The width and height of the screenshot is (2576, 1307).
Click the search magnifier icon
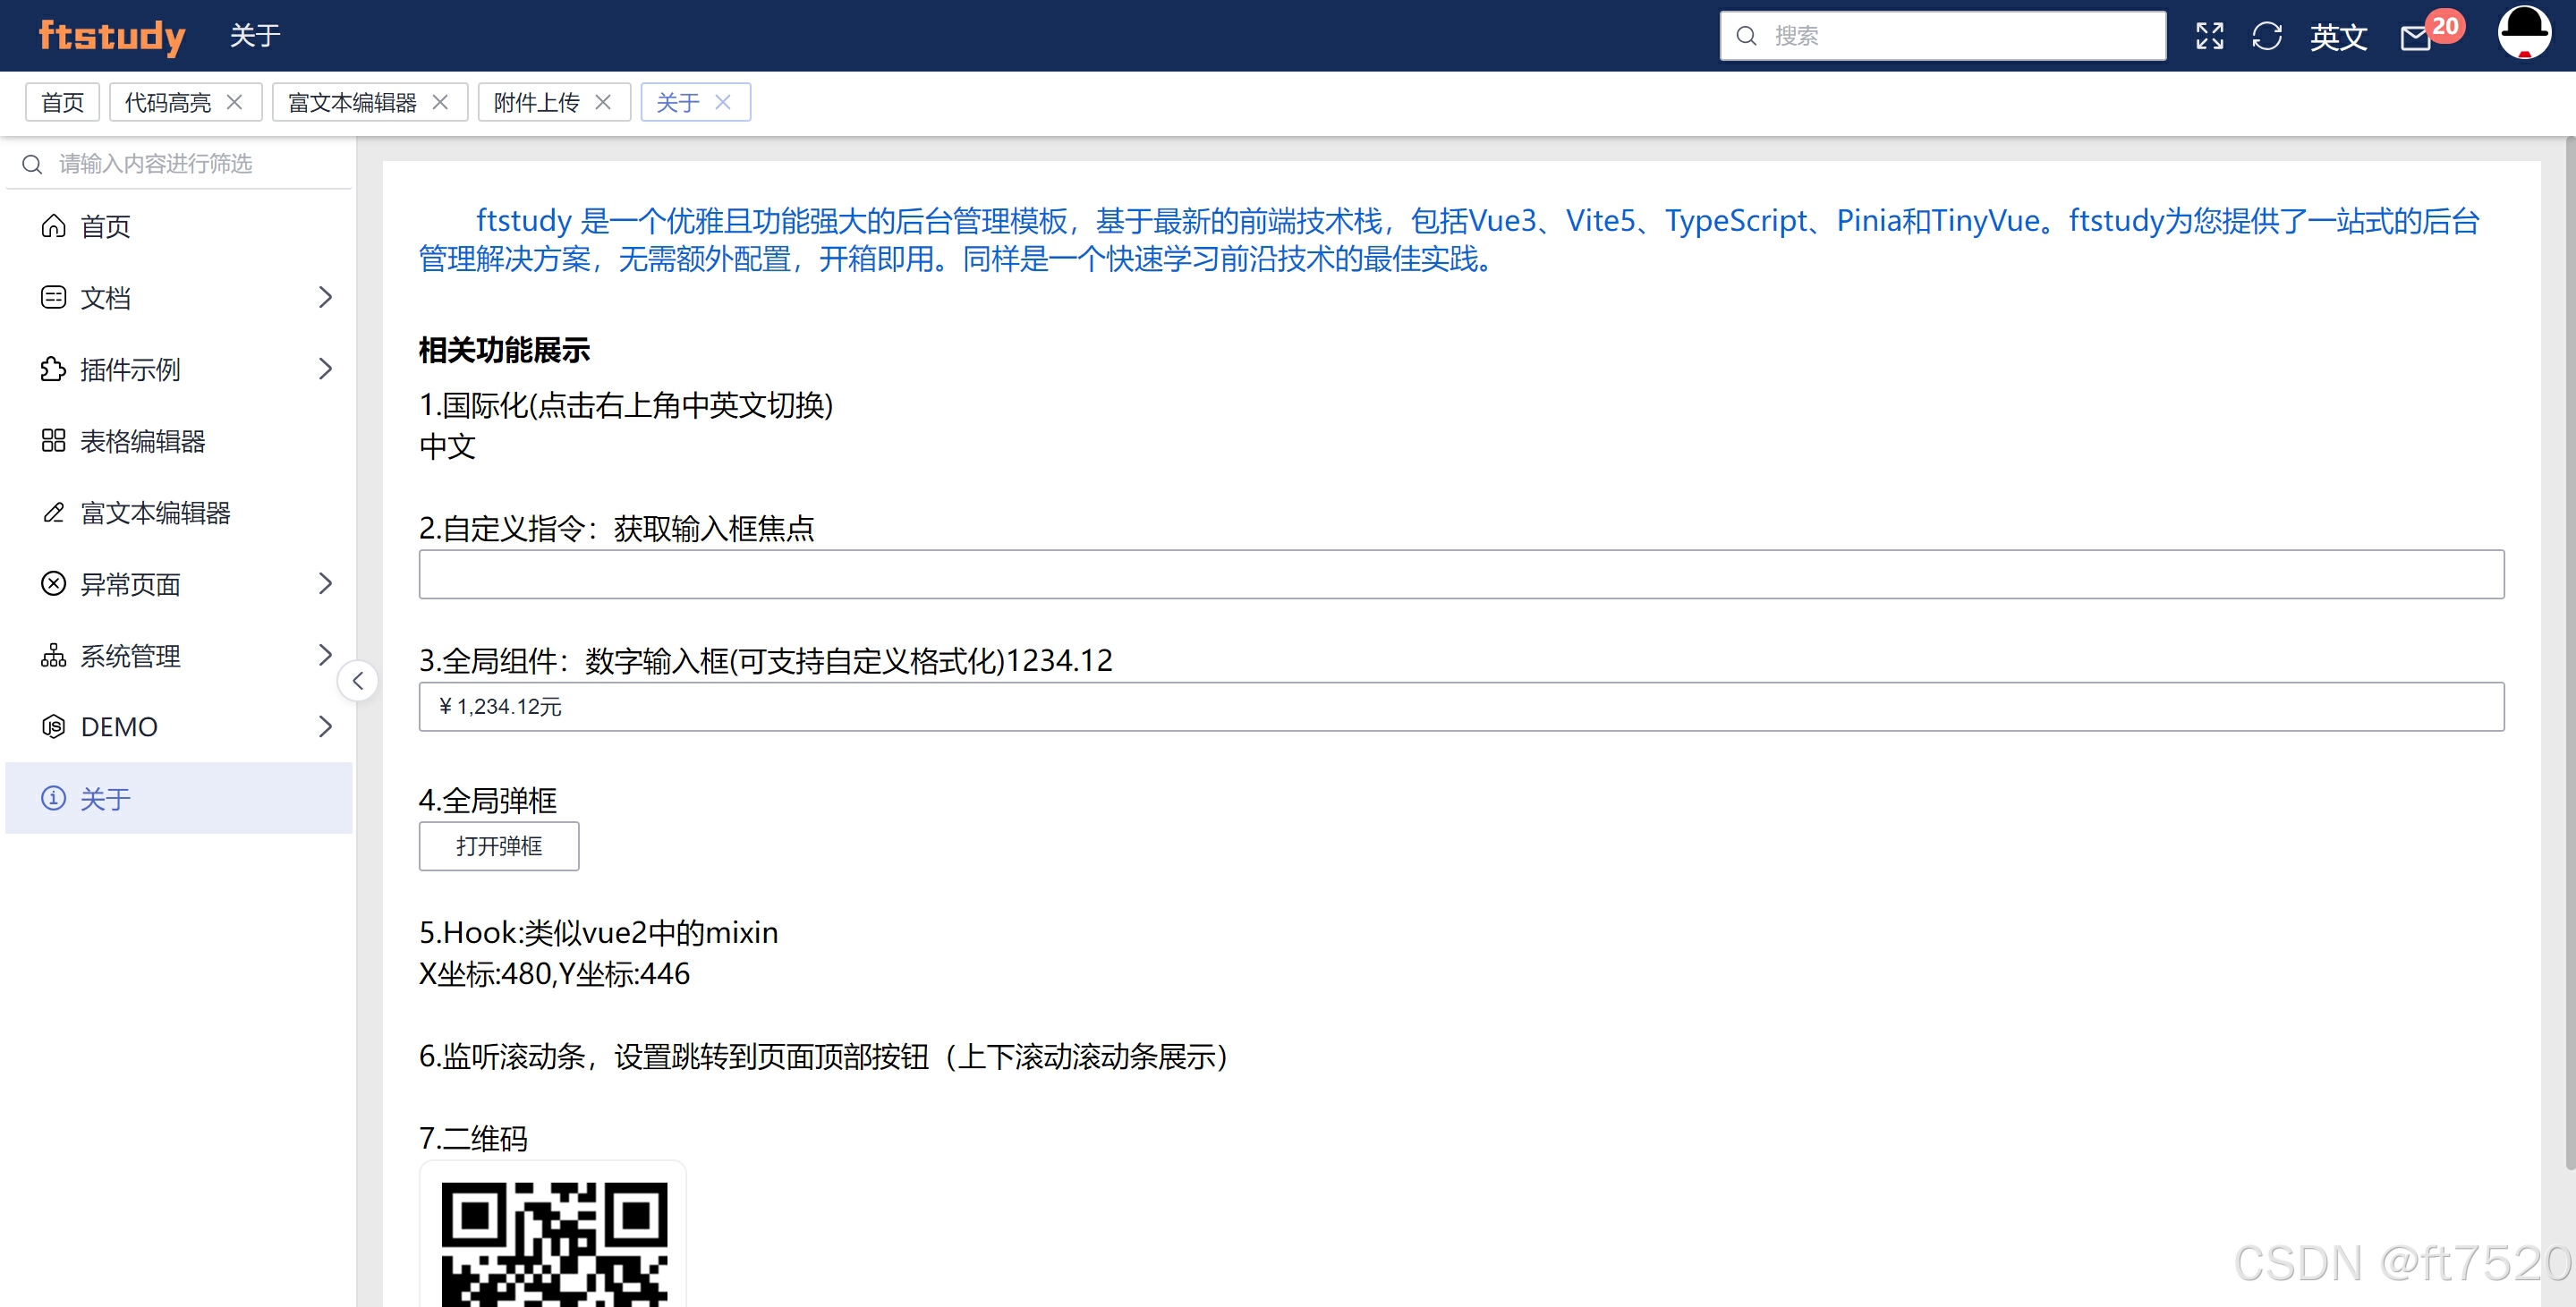1746,36
